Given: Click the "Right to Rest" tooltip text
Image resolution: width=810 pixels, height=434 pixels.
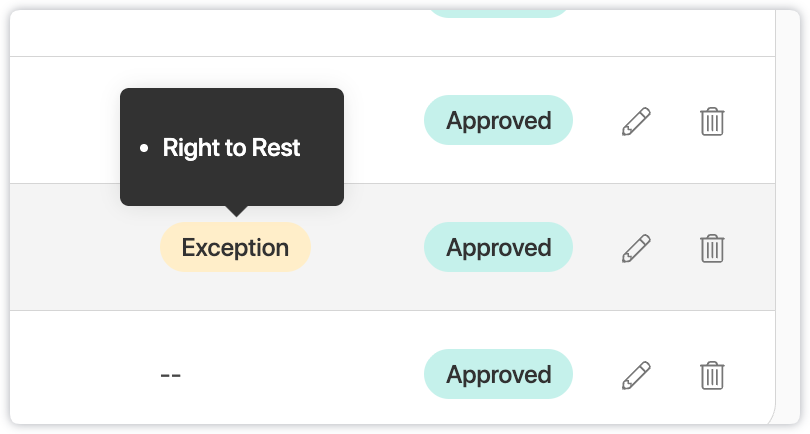Looking at the screenshot, I should click(231, 148).
